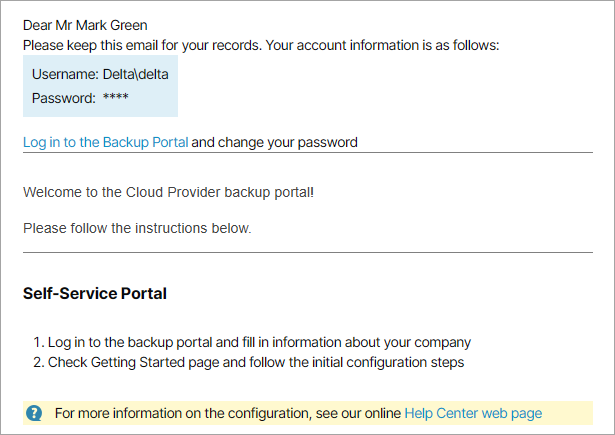615x435 pixels.
Task: Click the 'Password:' label
Action: [63, 98]
